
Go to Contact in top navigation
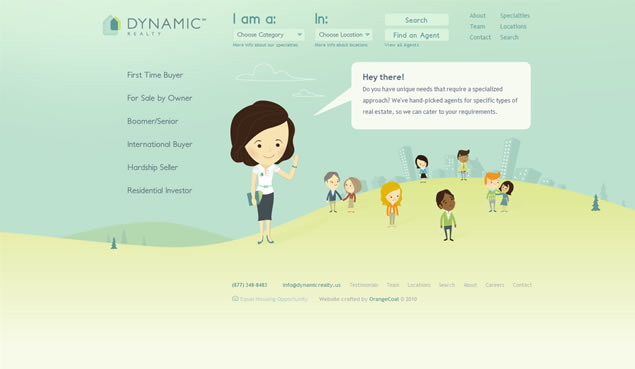coord(480,37)
